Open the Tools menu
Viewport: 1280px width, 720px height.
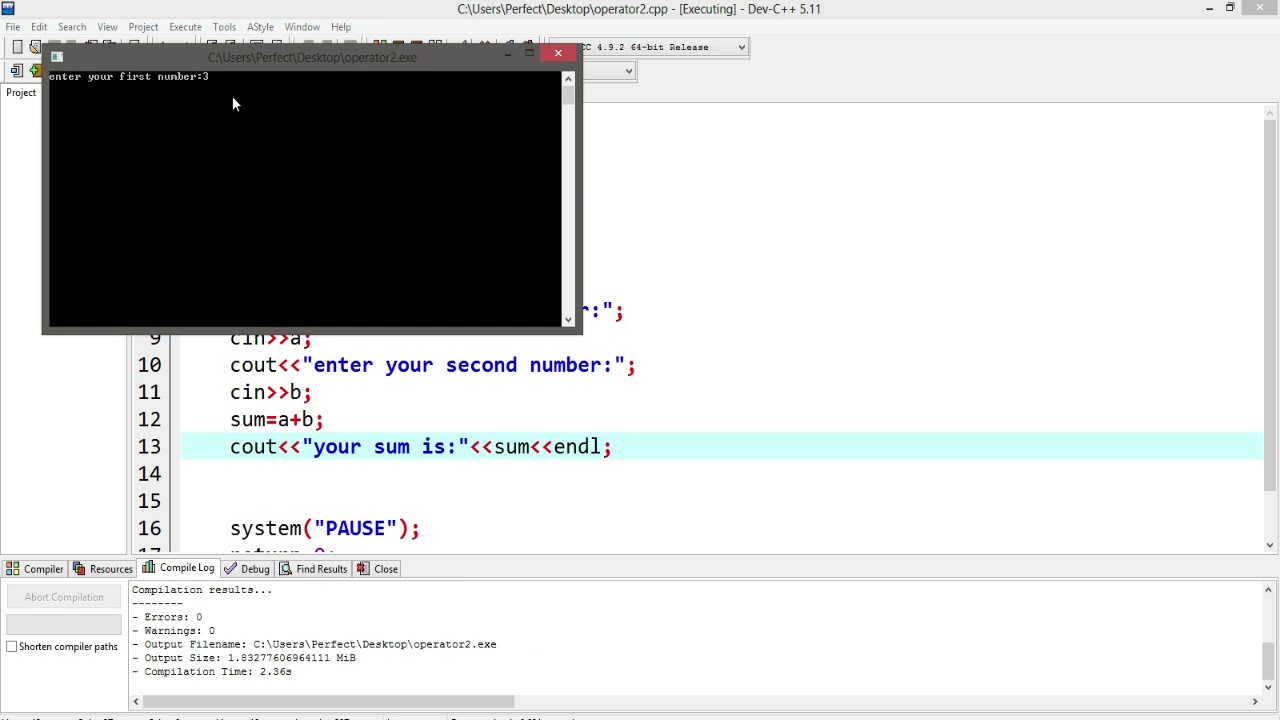click(224, 27)
